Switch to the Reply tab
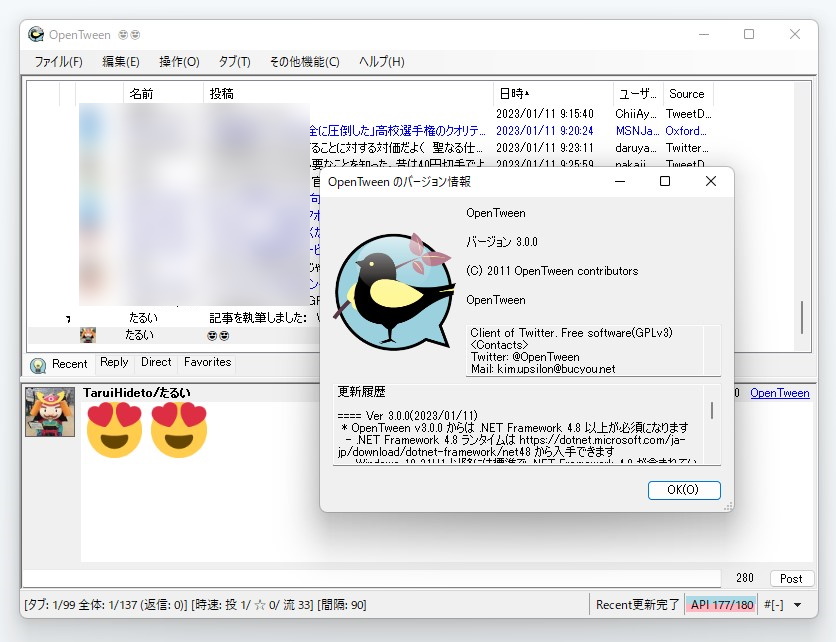Viewport: 836px width, 642px height. [x=113, y=363]
